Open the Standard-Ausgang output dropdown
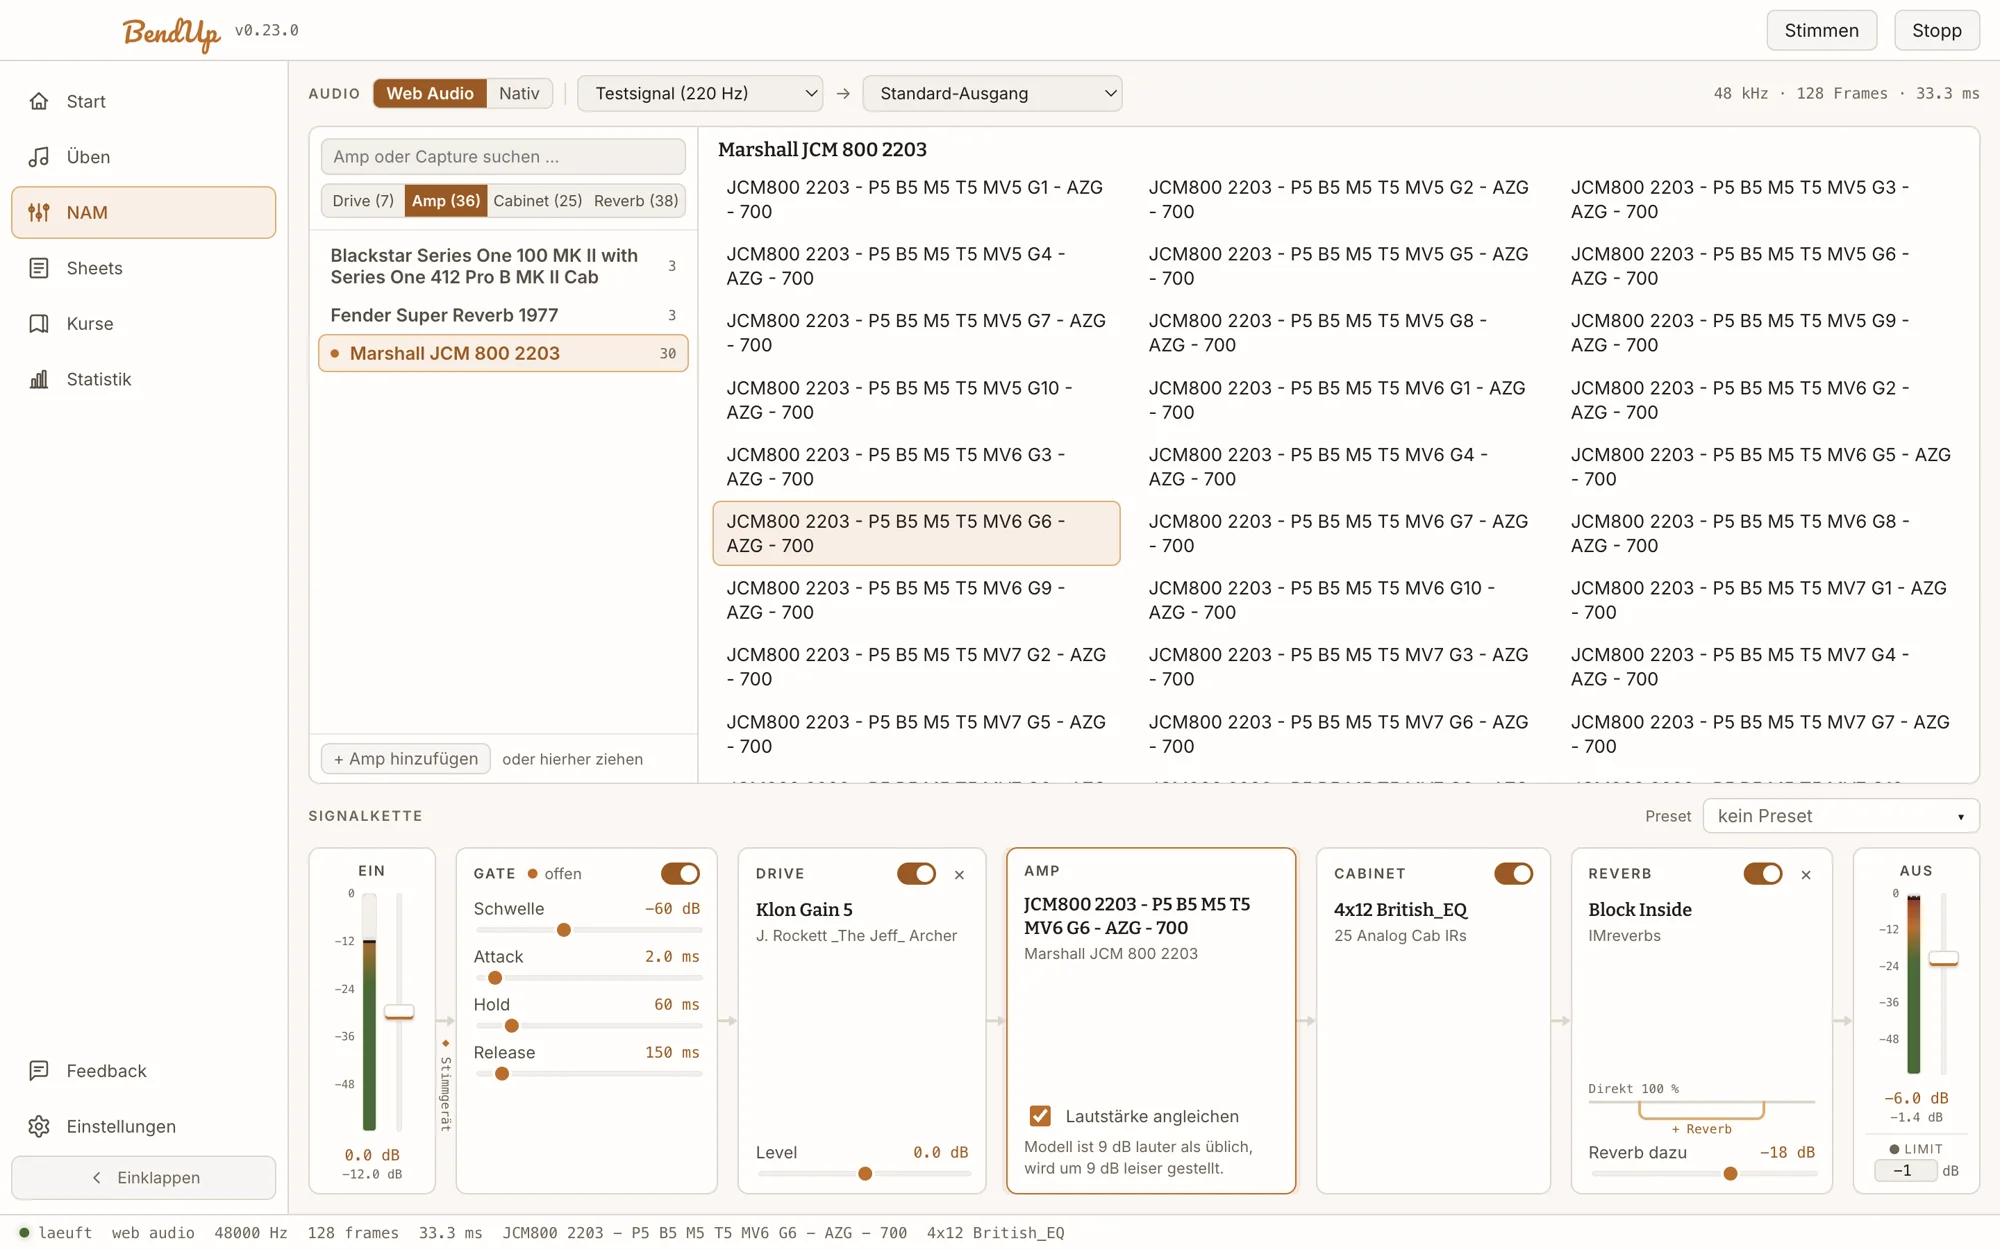Screen dimensions: 2000x1250 click(992, 93)
